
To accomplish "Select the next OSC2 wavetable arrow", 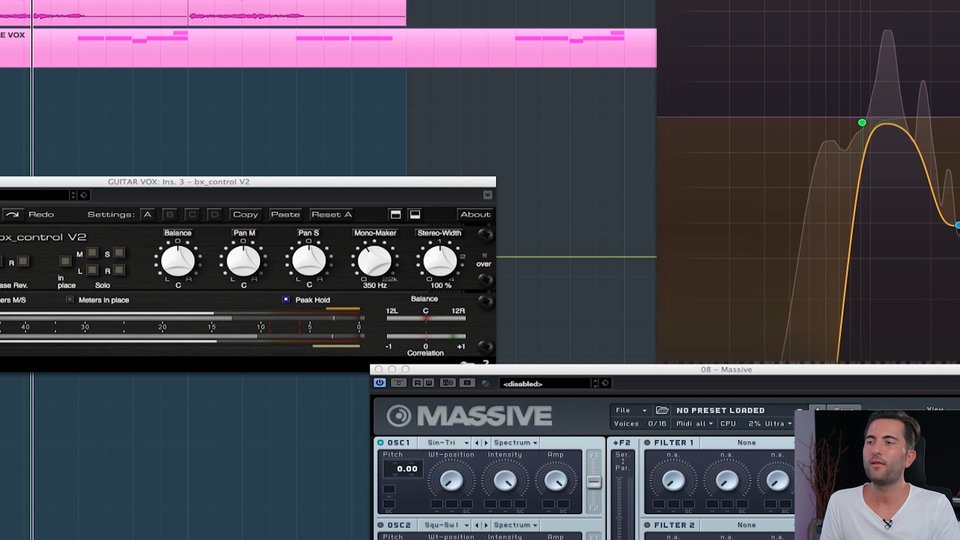I will click(486, 525).
